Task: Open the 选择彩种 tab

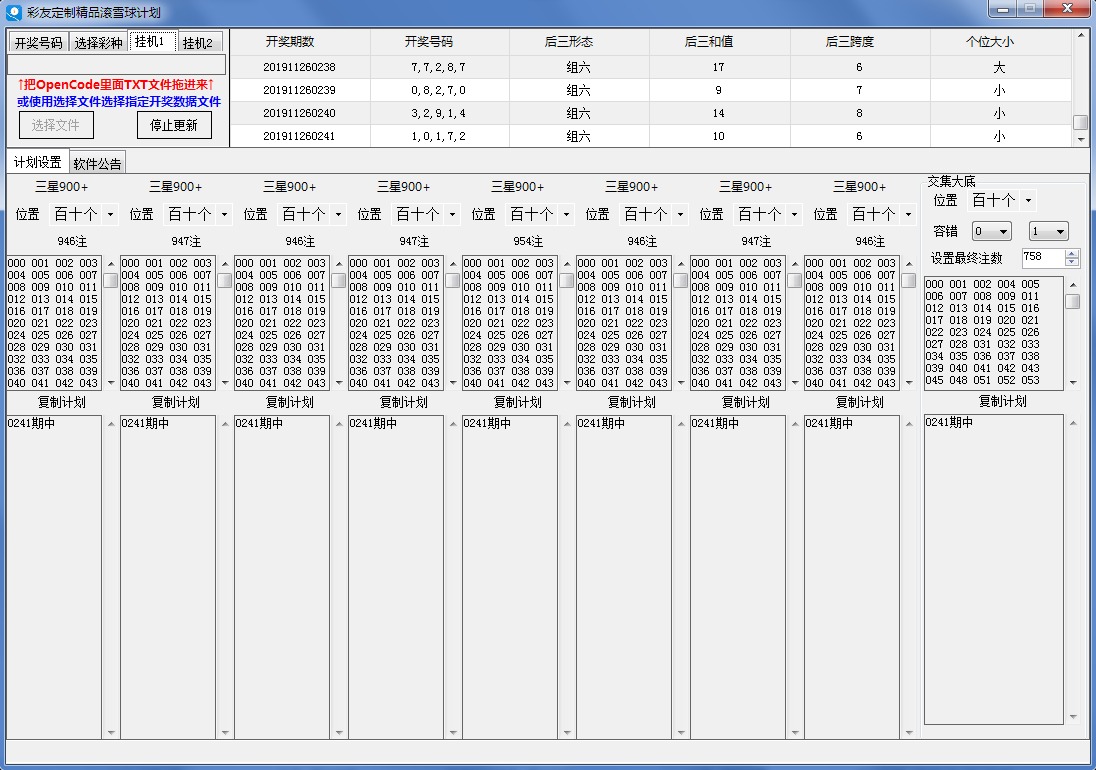Action: (x=98, y=43)
